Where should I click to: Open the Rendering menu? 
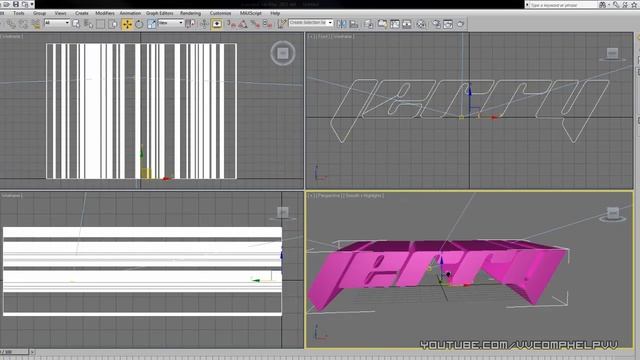click(191, 13)
